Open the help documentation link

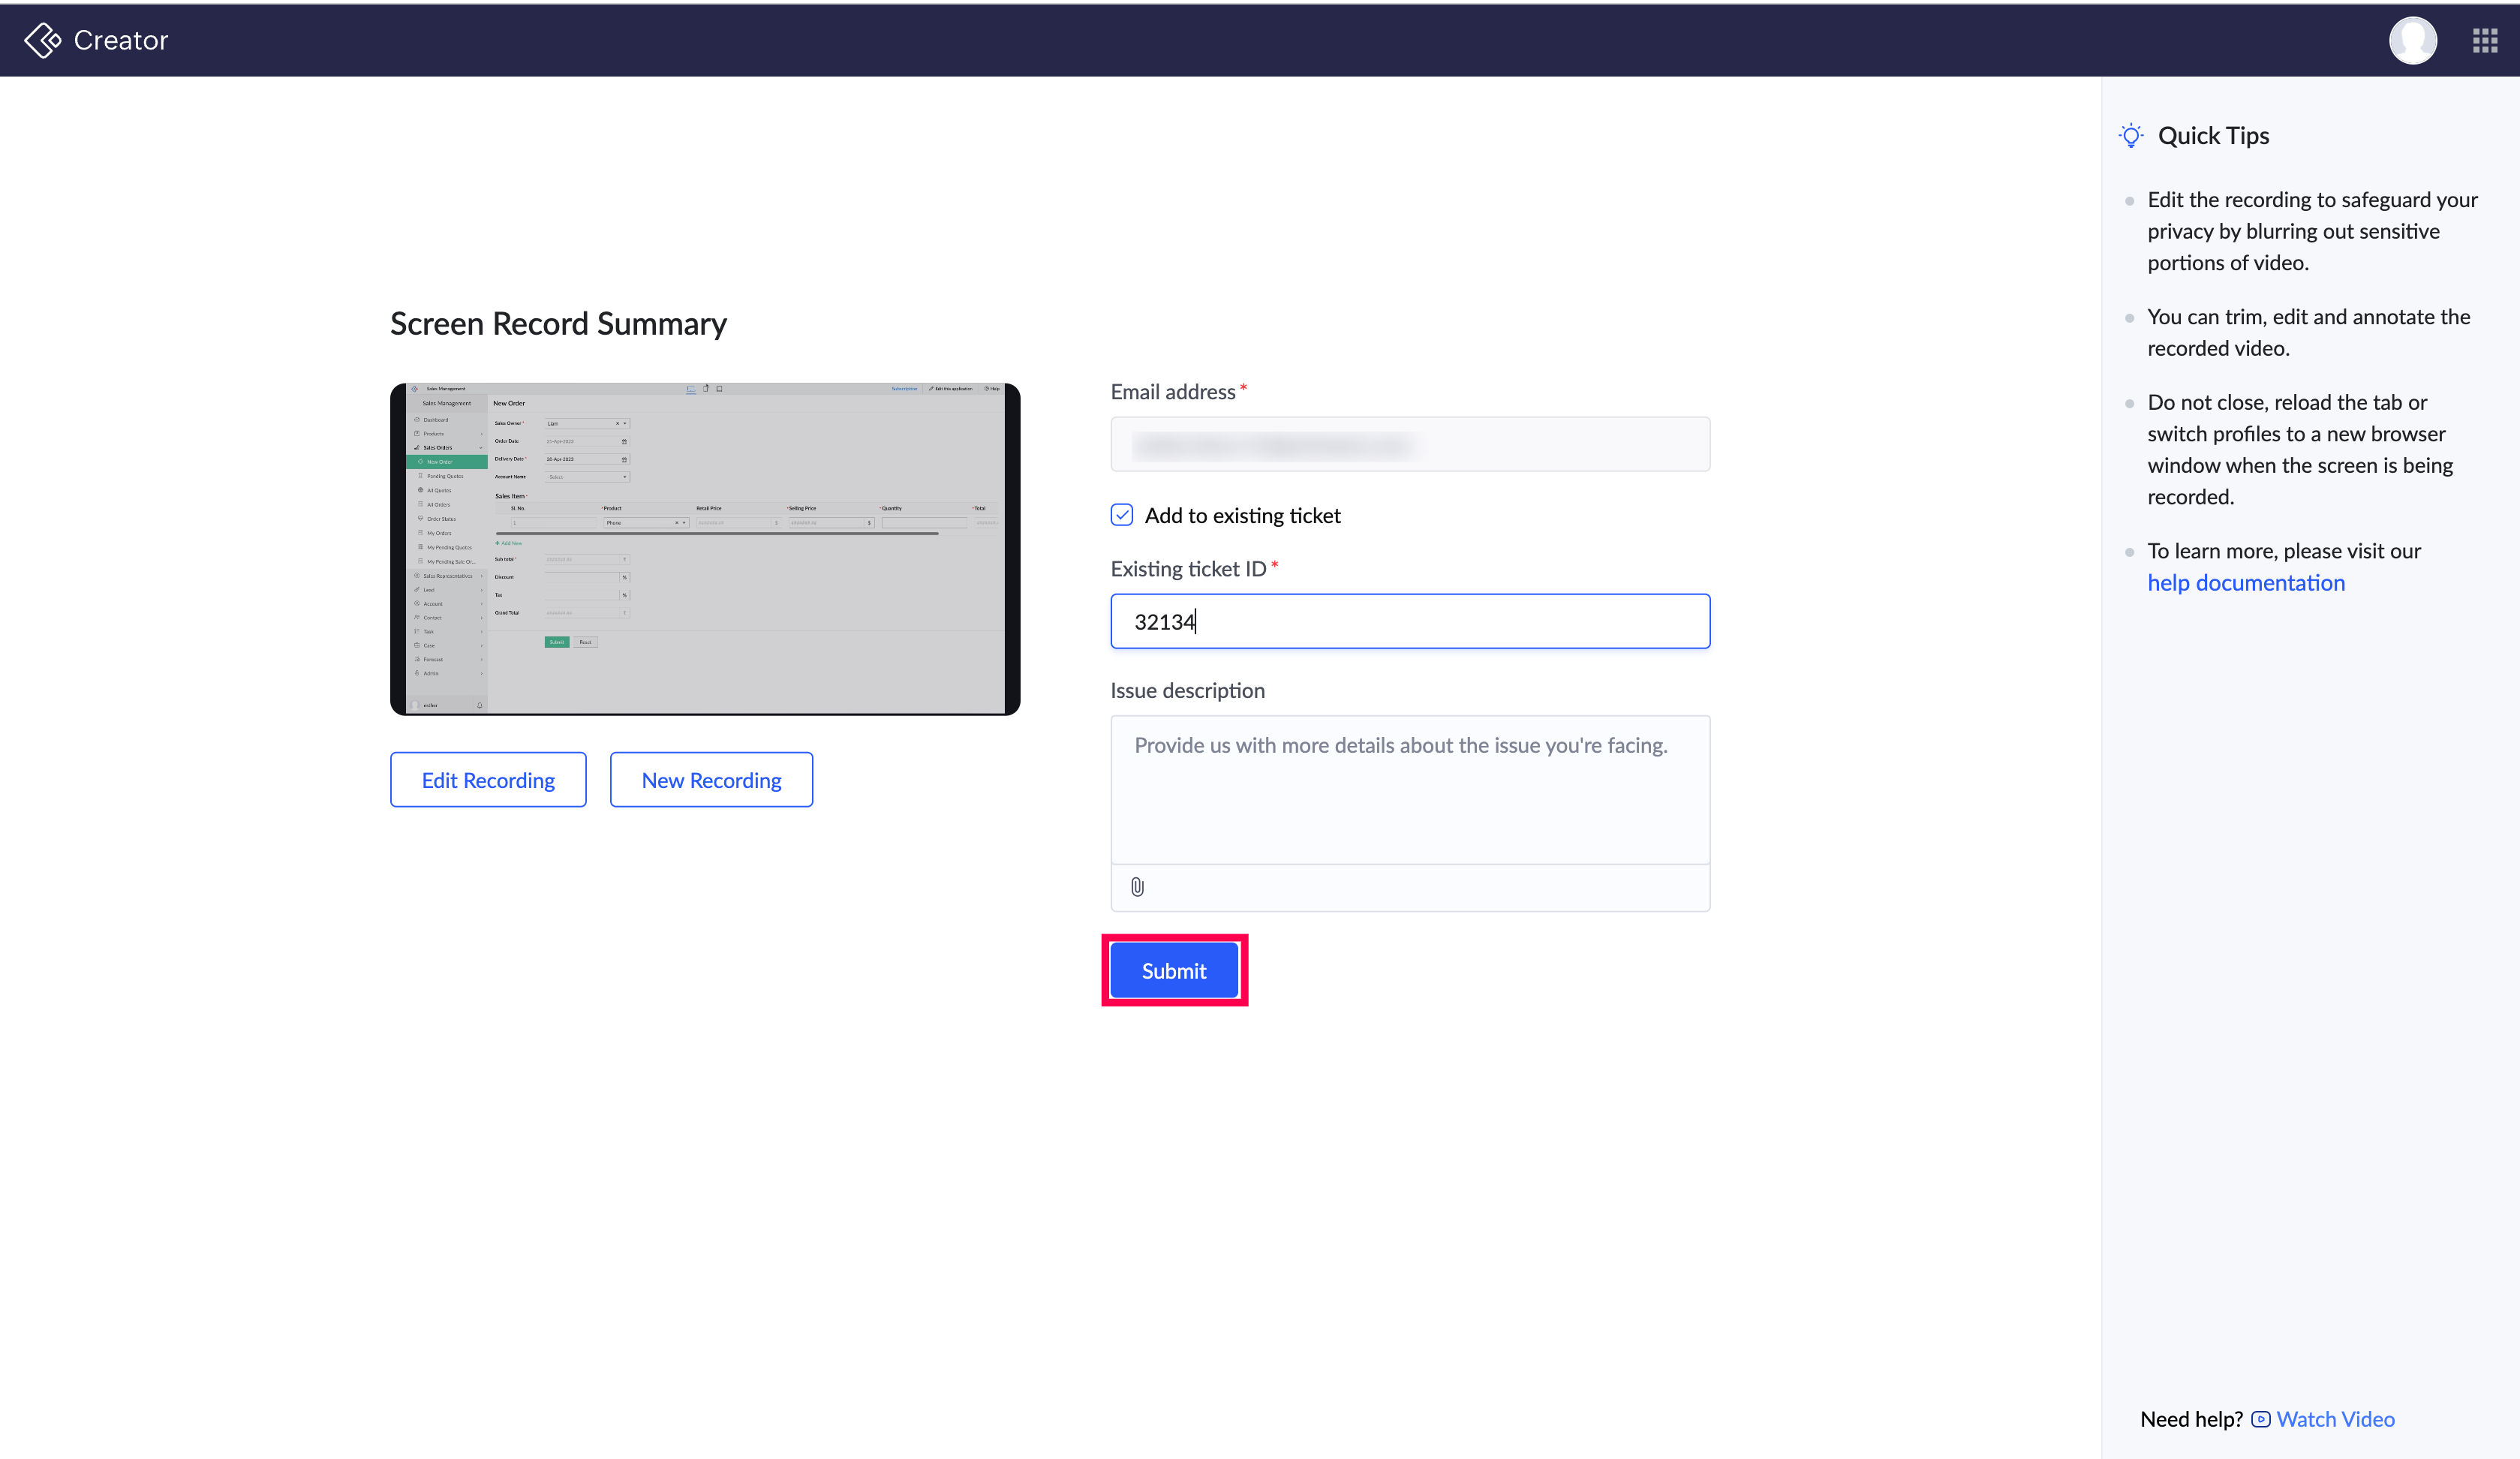2245,583
